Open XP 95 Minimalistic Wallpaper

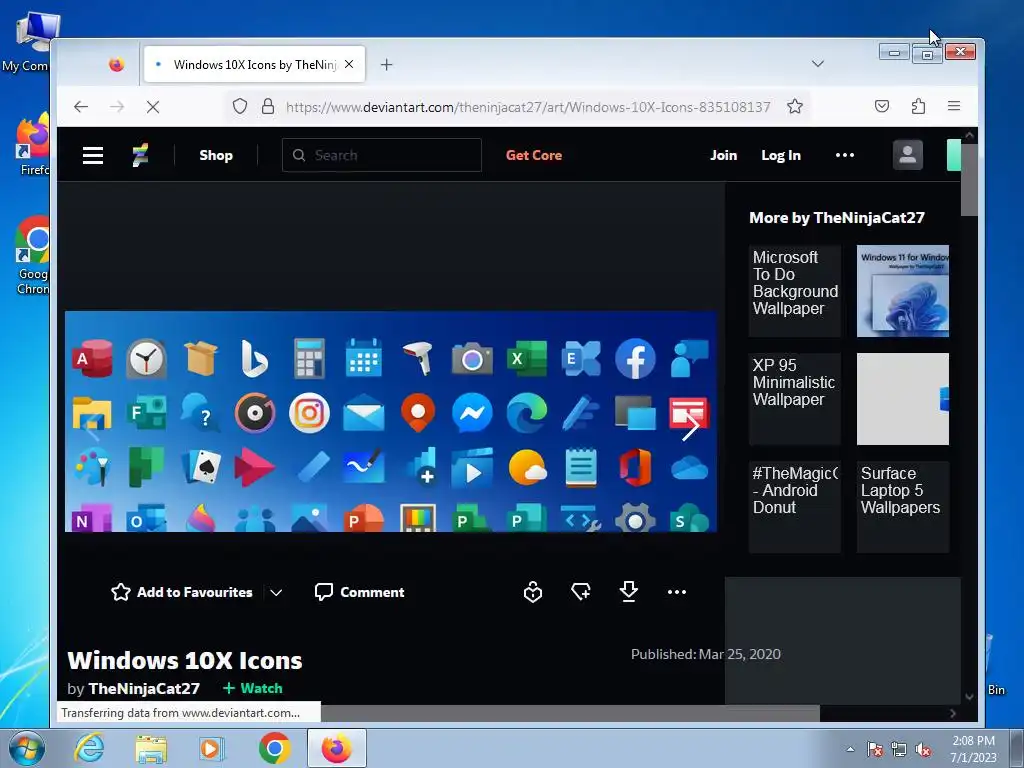[795, 399]
